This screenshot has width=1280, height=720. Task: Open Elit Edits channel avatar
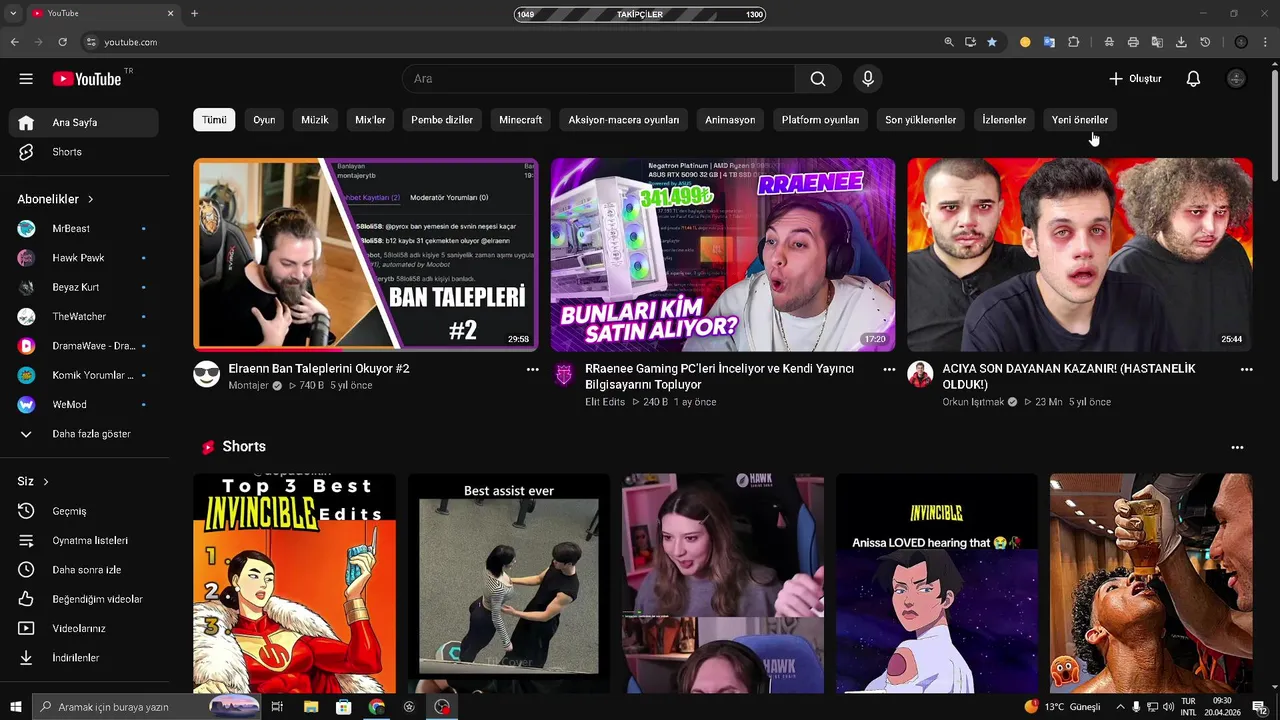pos(564,375)
